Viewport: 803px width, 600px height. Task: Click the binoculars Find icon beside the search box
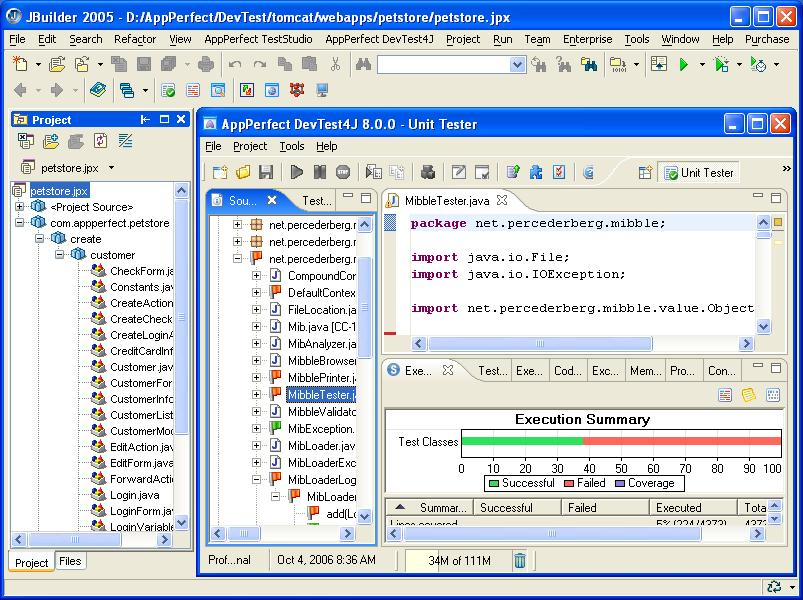(x=363, y=64)
